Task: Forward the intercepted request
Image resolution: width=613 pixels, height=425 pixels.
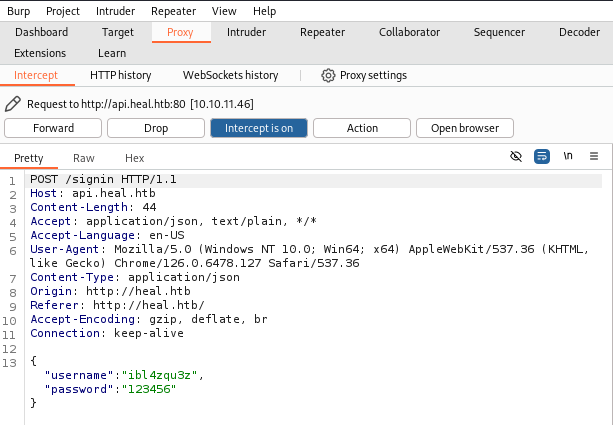Action: pyautogui.click(x=53, y=128)
